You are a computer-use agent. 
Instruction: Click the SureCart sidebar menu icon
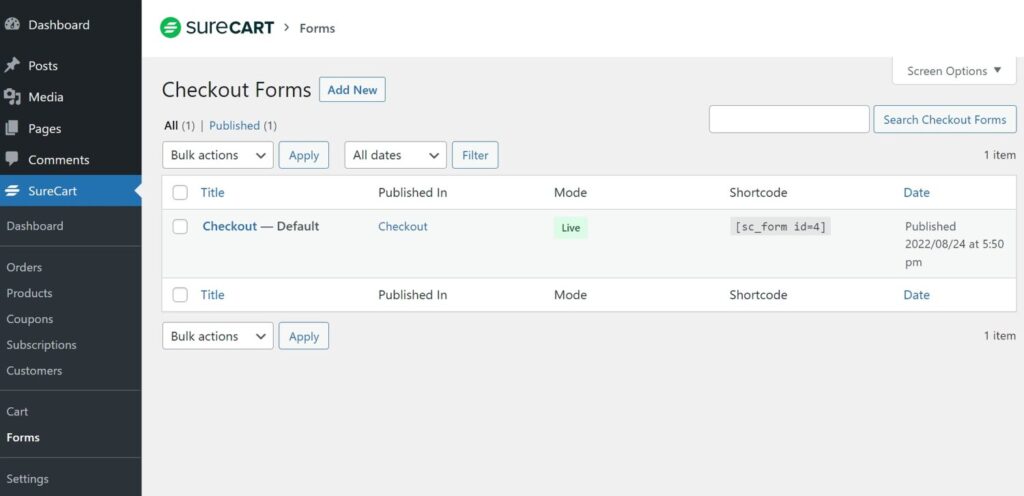(x=12, y=191)
